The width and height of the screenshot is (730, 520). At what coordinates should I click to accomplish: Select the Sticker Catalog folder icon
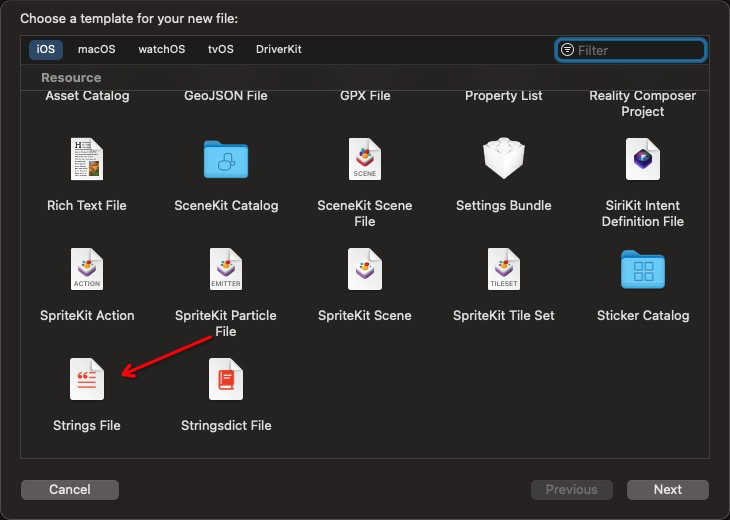642,269
